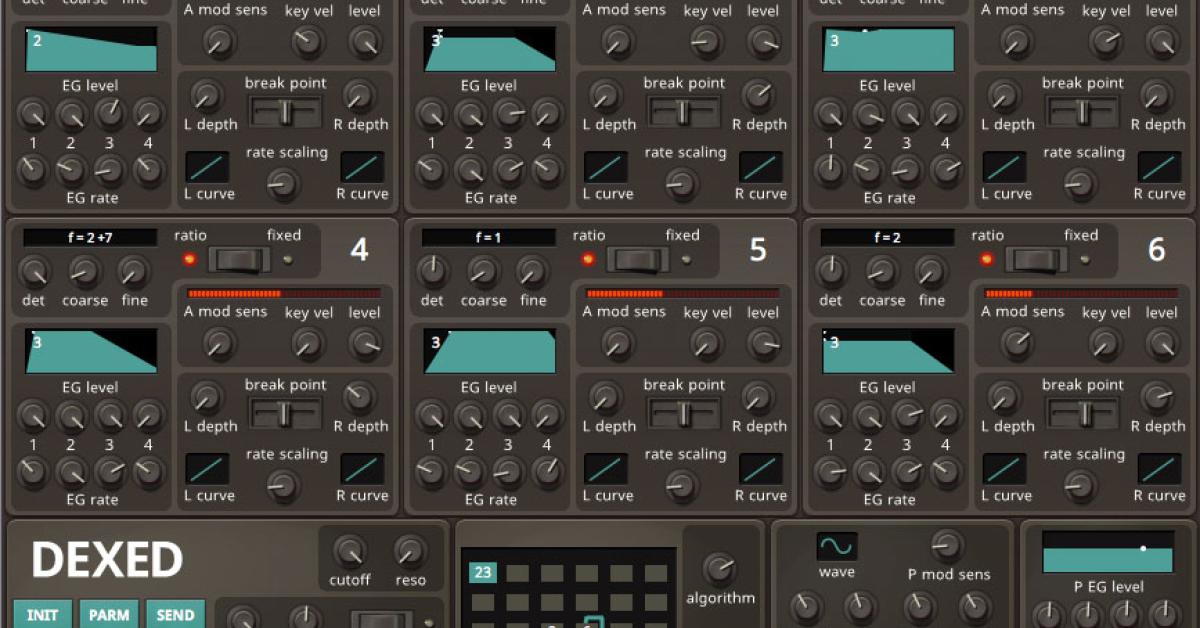Click operator 6 'f = 2' frequency display
Image resolution: width=1200 pixels, height=628 pixels.
point(888,238)
